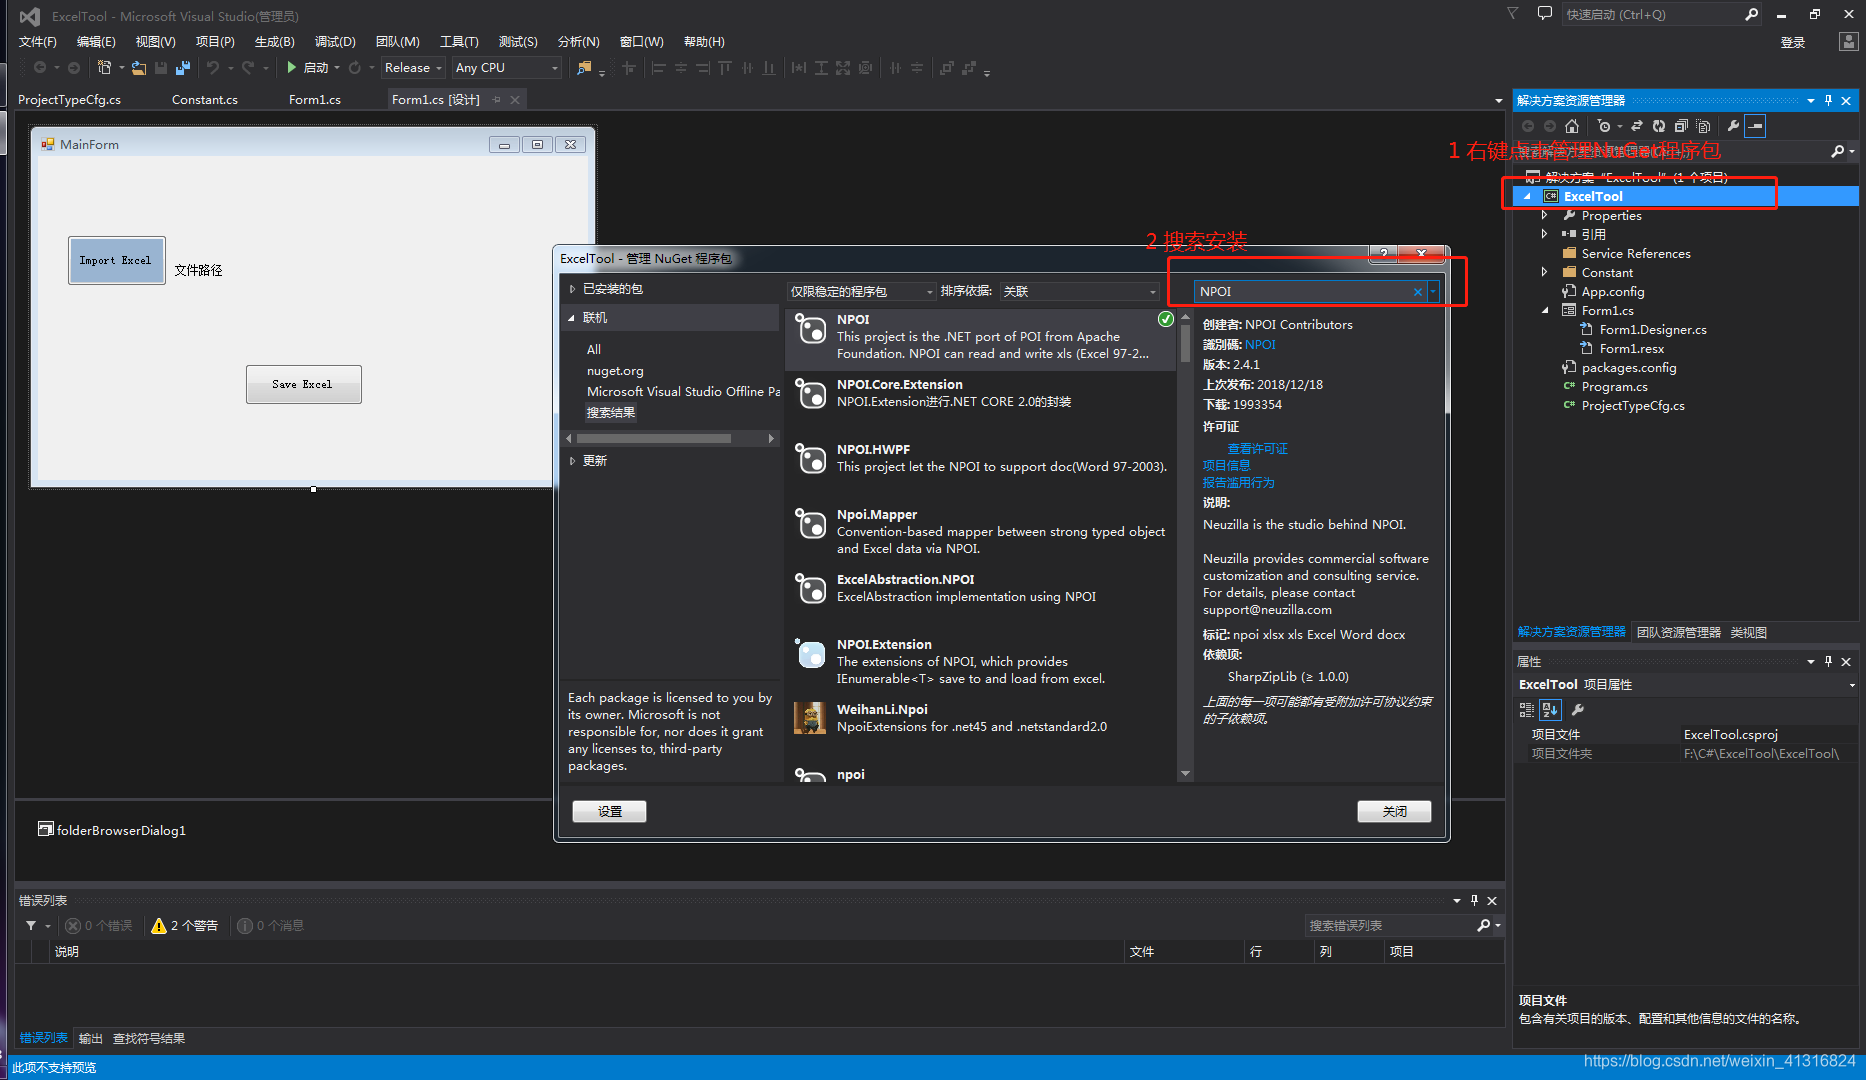Select nuget.org source in NuGet dialog
The image size is (1866, 1080).
click(x=615, y=371)
